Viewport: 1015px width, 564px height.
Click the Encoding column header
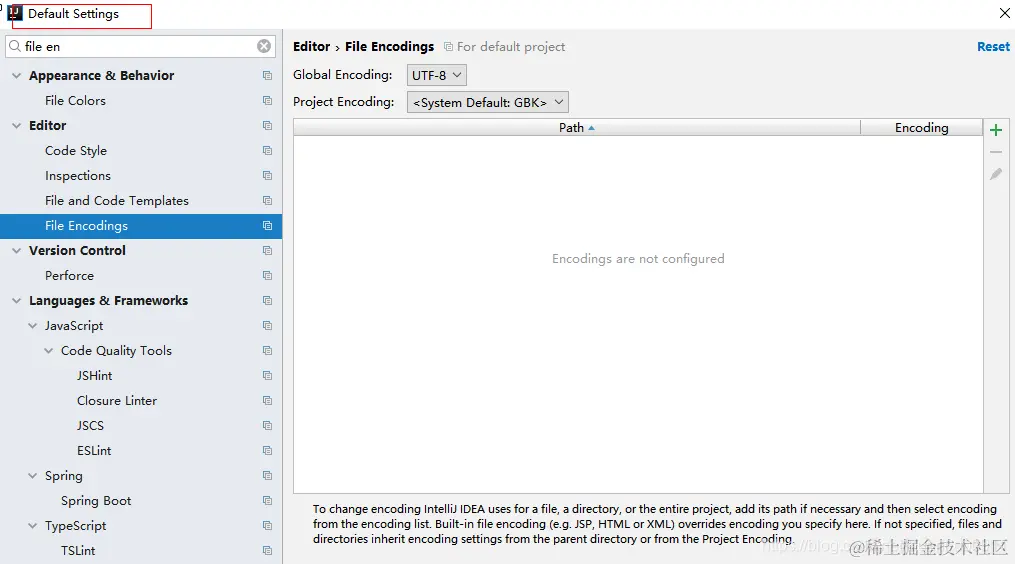pos(922,128)
